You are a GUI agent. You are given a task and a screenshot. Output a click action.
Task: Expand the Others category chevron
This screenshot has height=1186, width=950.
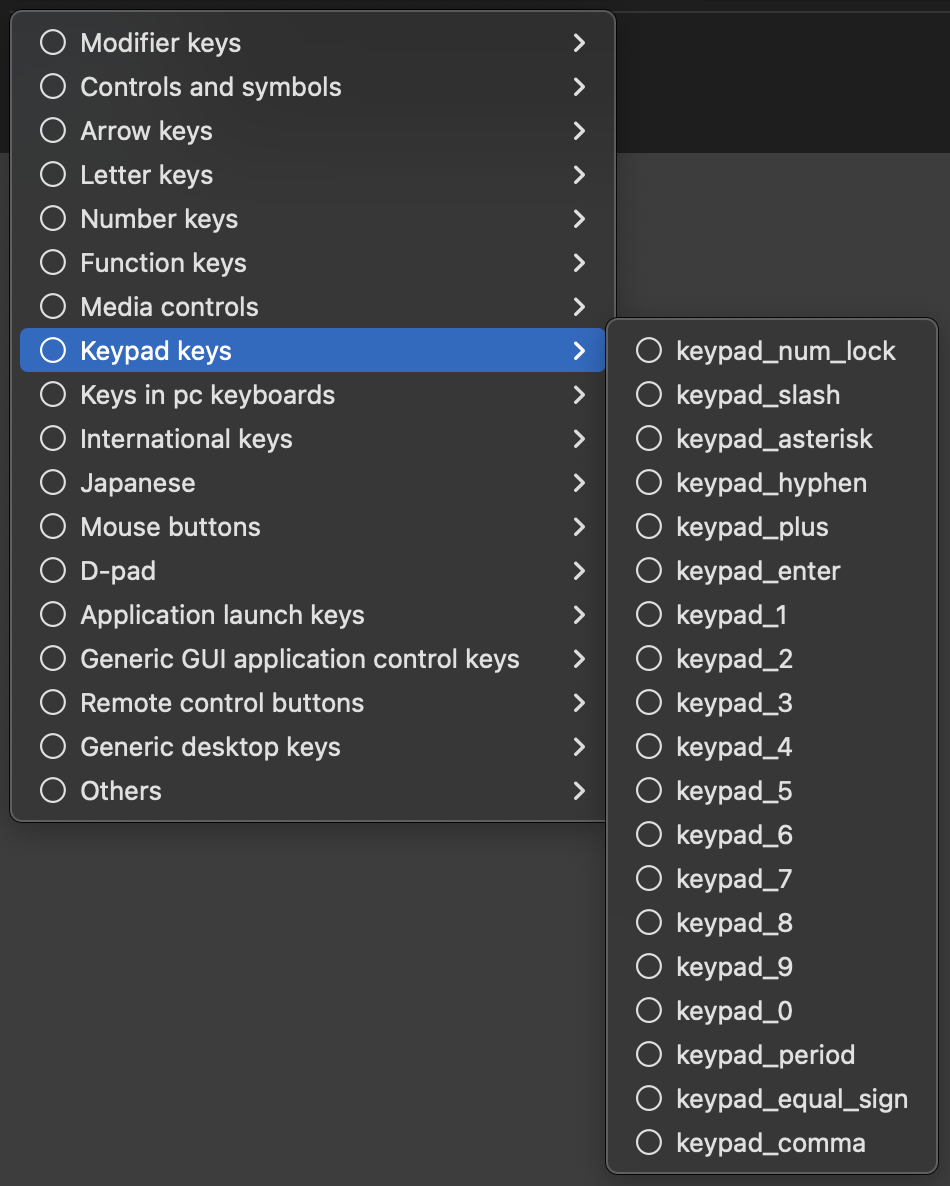579,790
